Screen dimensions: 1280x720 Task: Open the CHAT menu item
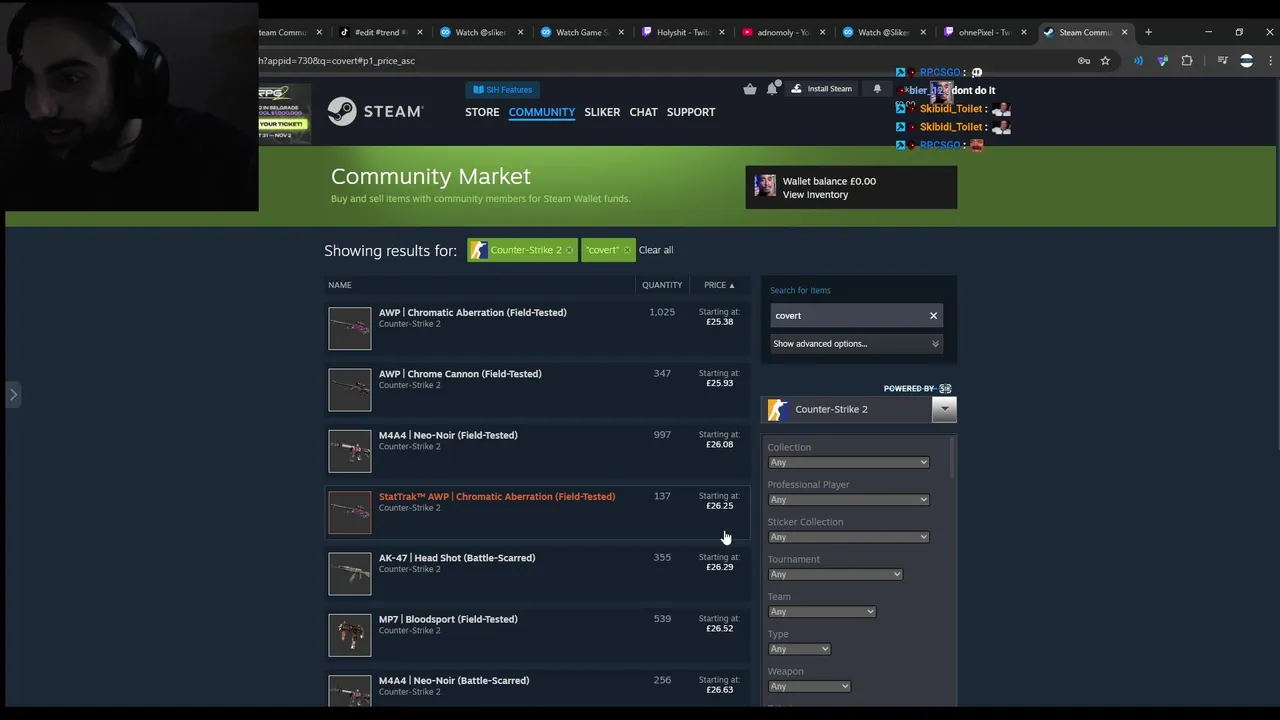tap(643, 112)
